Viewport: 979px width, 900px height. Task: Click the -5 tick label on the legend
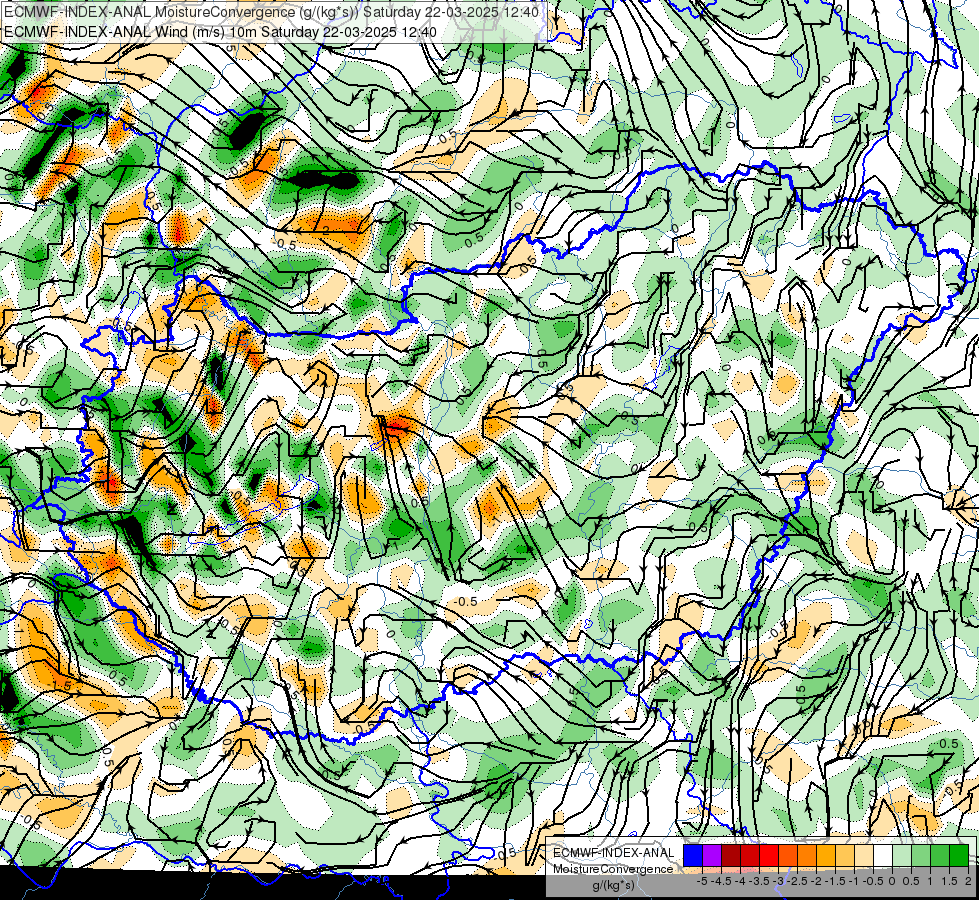(x=702, y=881)
